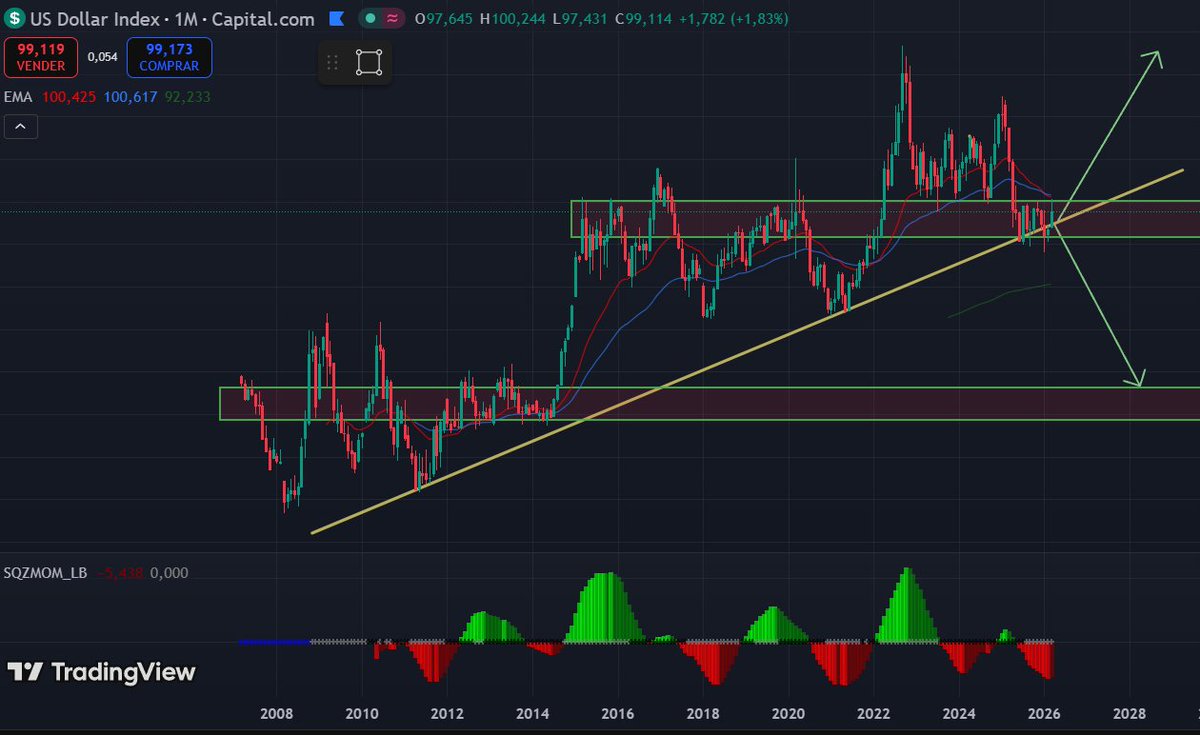Click the blue flag icon beside Capital.com
This screenshot has height=735, width=1200.
[337, 19]
